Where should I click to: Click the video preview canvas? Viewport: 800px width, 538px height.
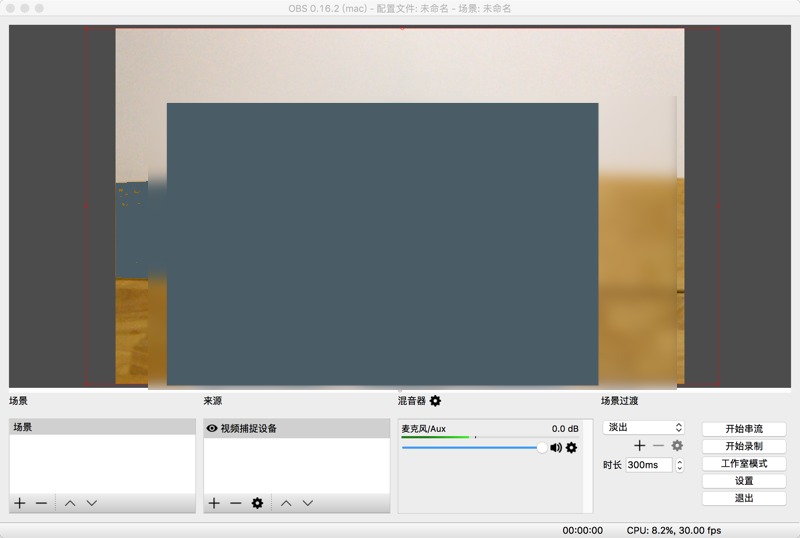(400, 206)
